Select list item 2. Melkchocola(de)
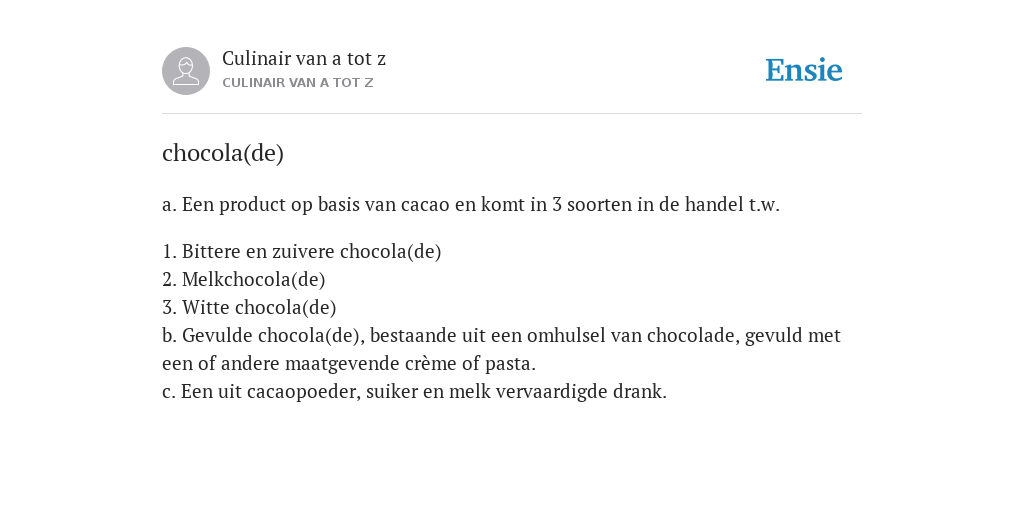Image resolution: width=1024 pixels, height=512 pixels. (244, 280)
